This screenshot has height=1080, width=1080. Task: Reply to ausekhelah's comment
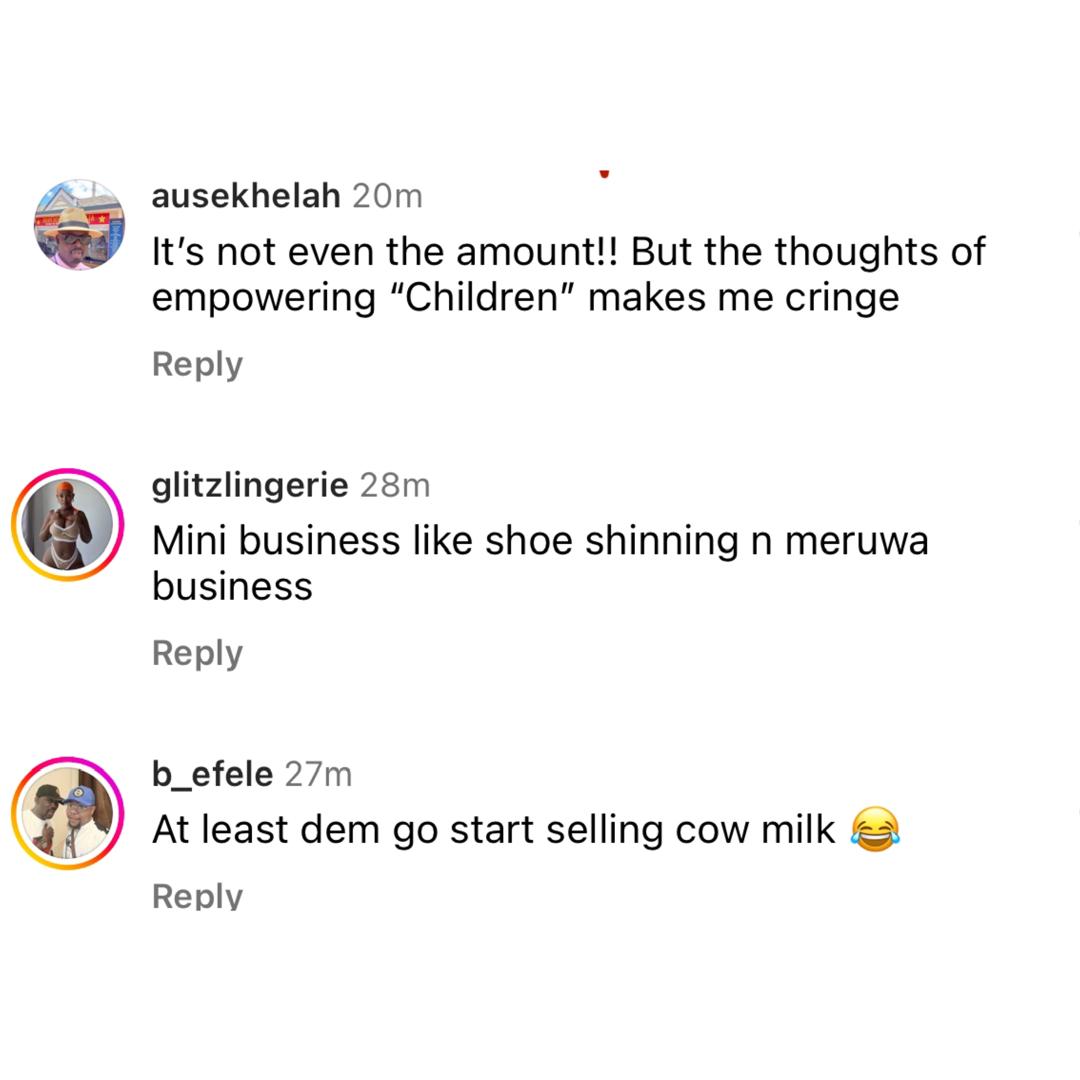(196, 364)
